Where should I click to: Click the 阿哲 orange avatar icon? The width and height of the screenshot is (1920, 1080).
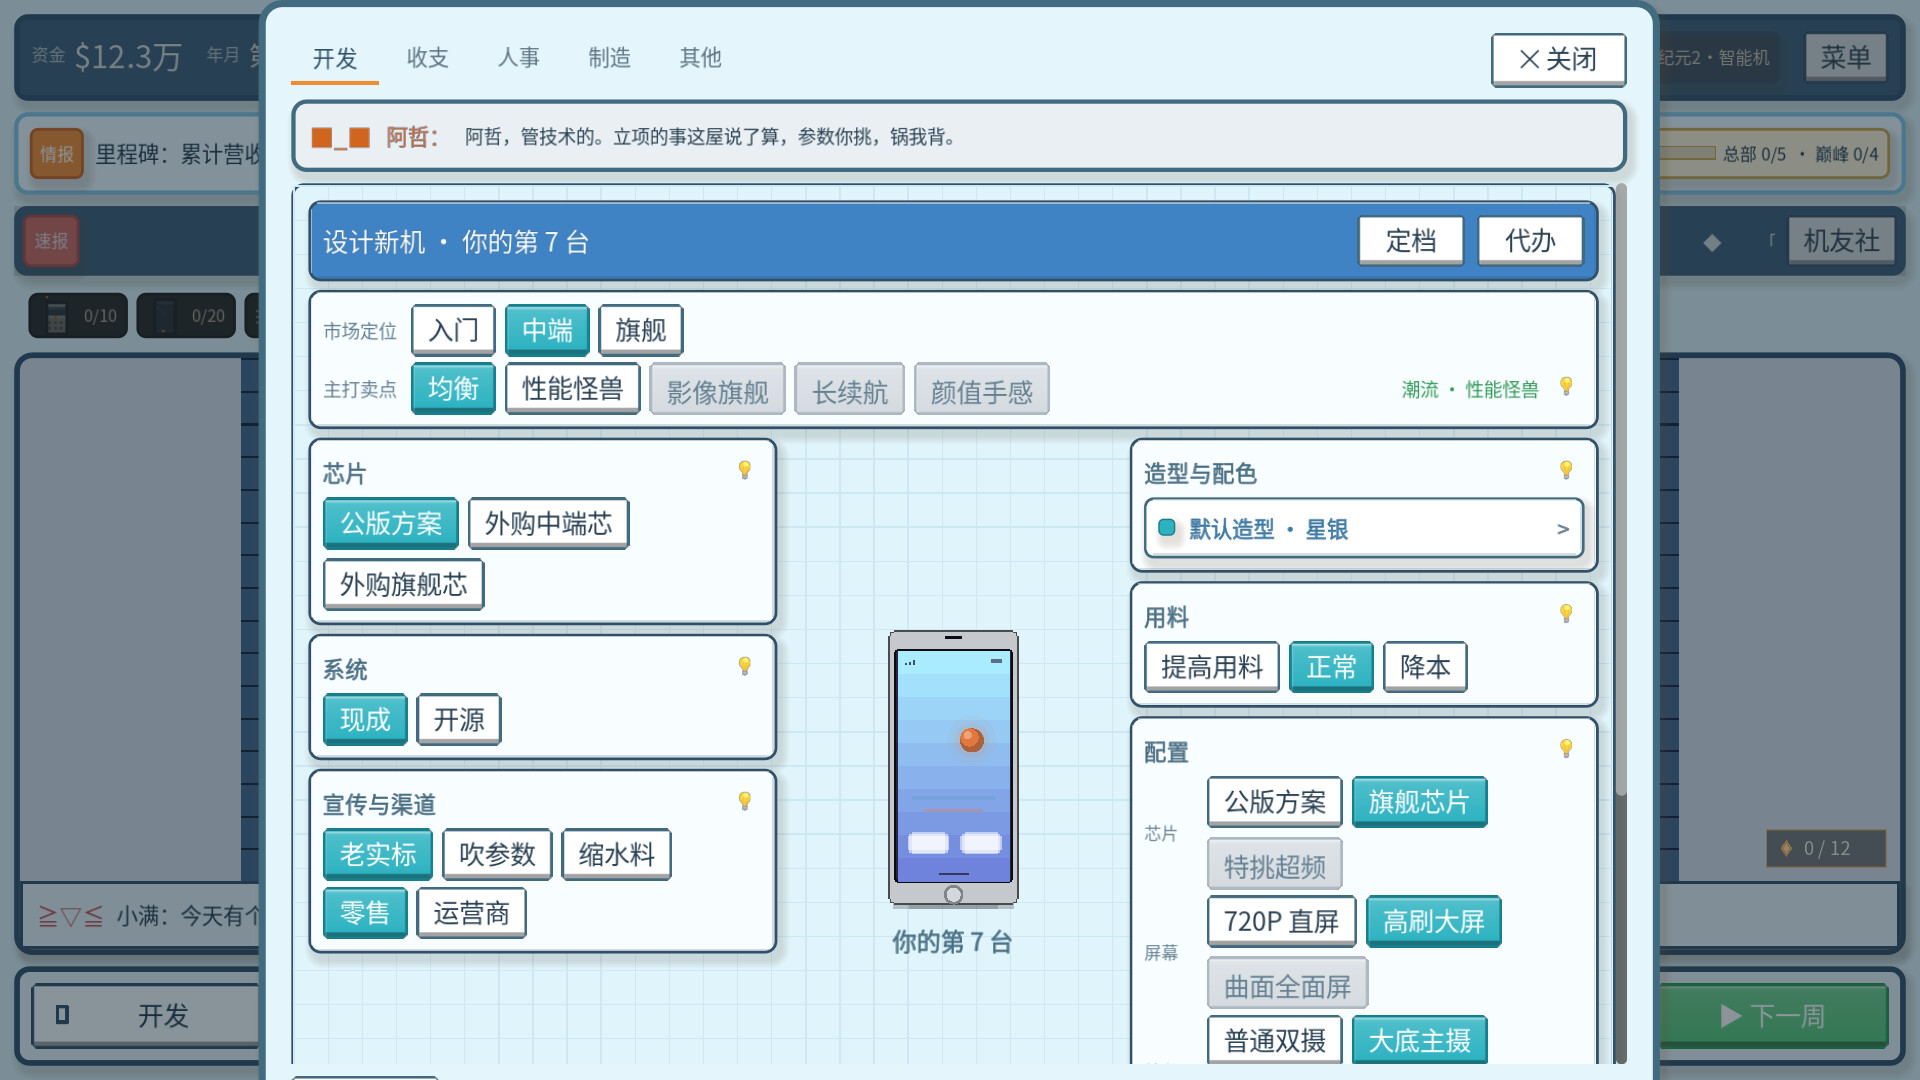(x=340, y=137)
